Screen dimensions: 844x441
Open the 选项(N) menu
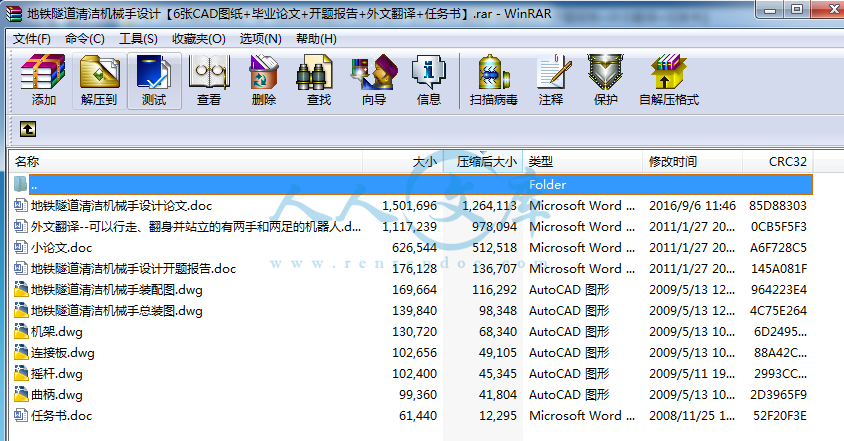click(261, 39)
